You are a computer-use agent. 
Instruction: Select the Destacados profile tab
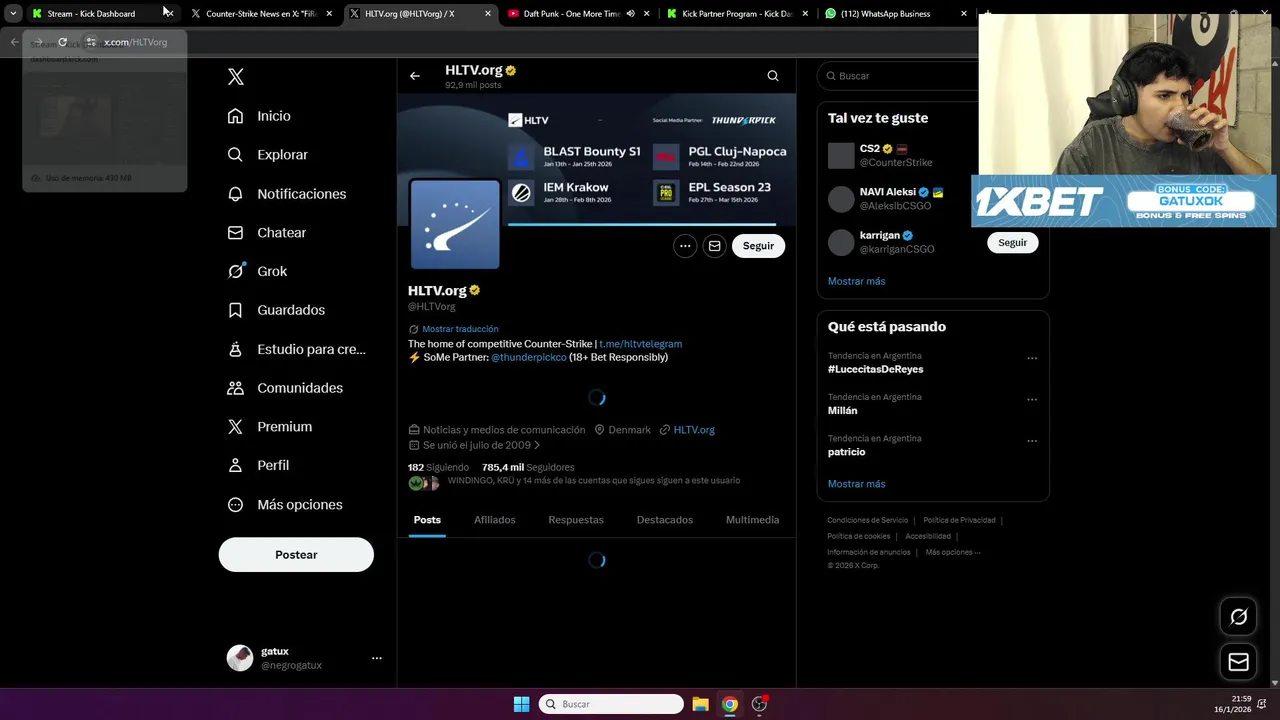665,520
